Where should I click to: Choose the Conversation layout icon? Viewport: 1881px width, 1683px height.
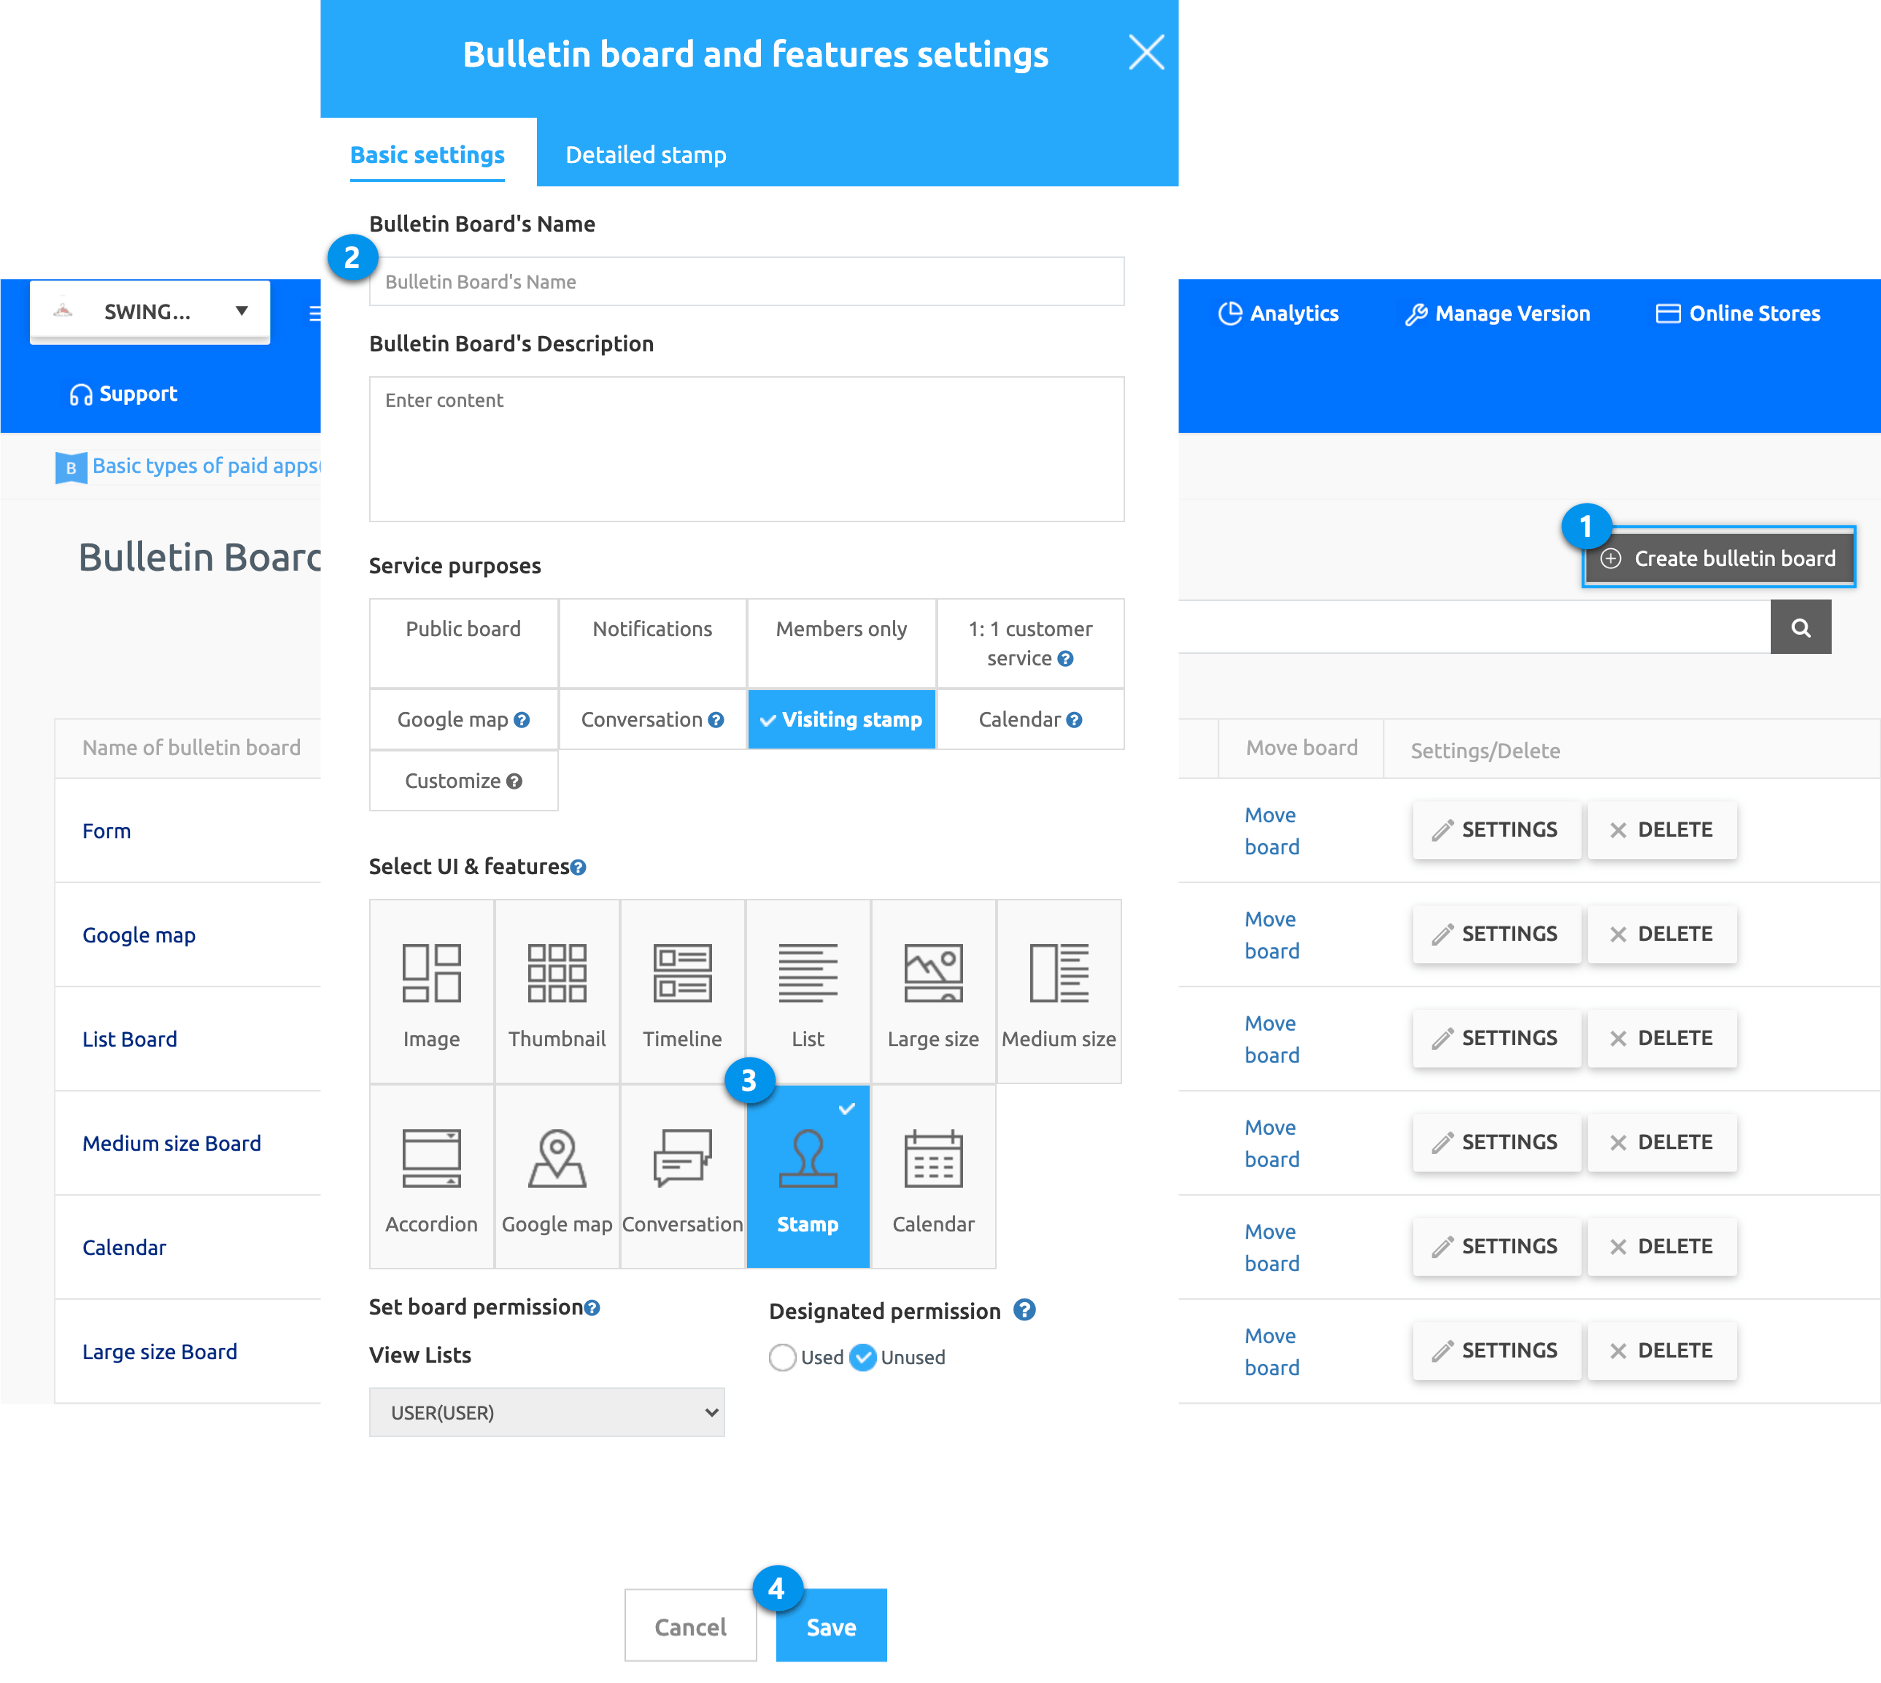click(x=682, y=1158)
